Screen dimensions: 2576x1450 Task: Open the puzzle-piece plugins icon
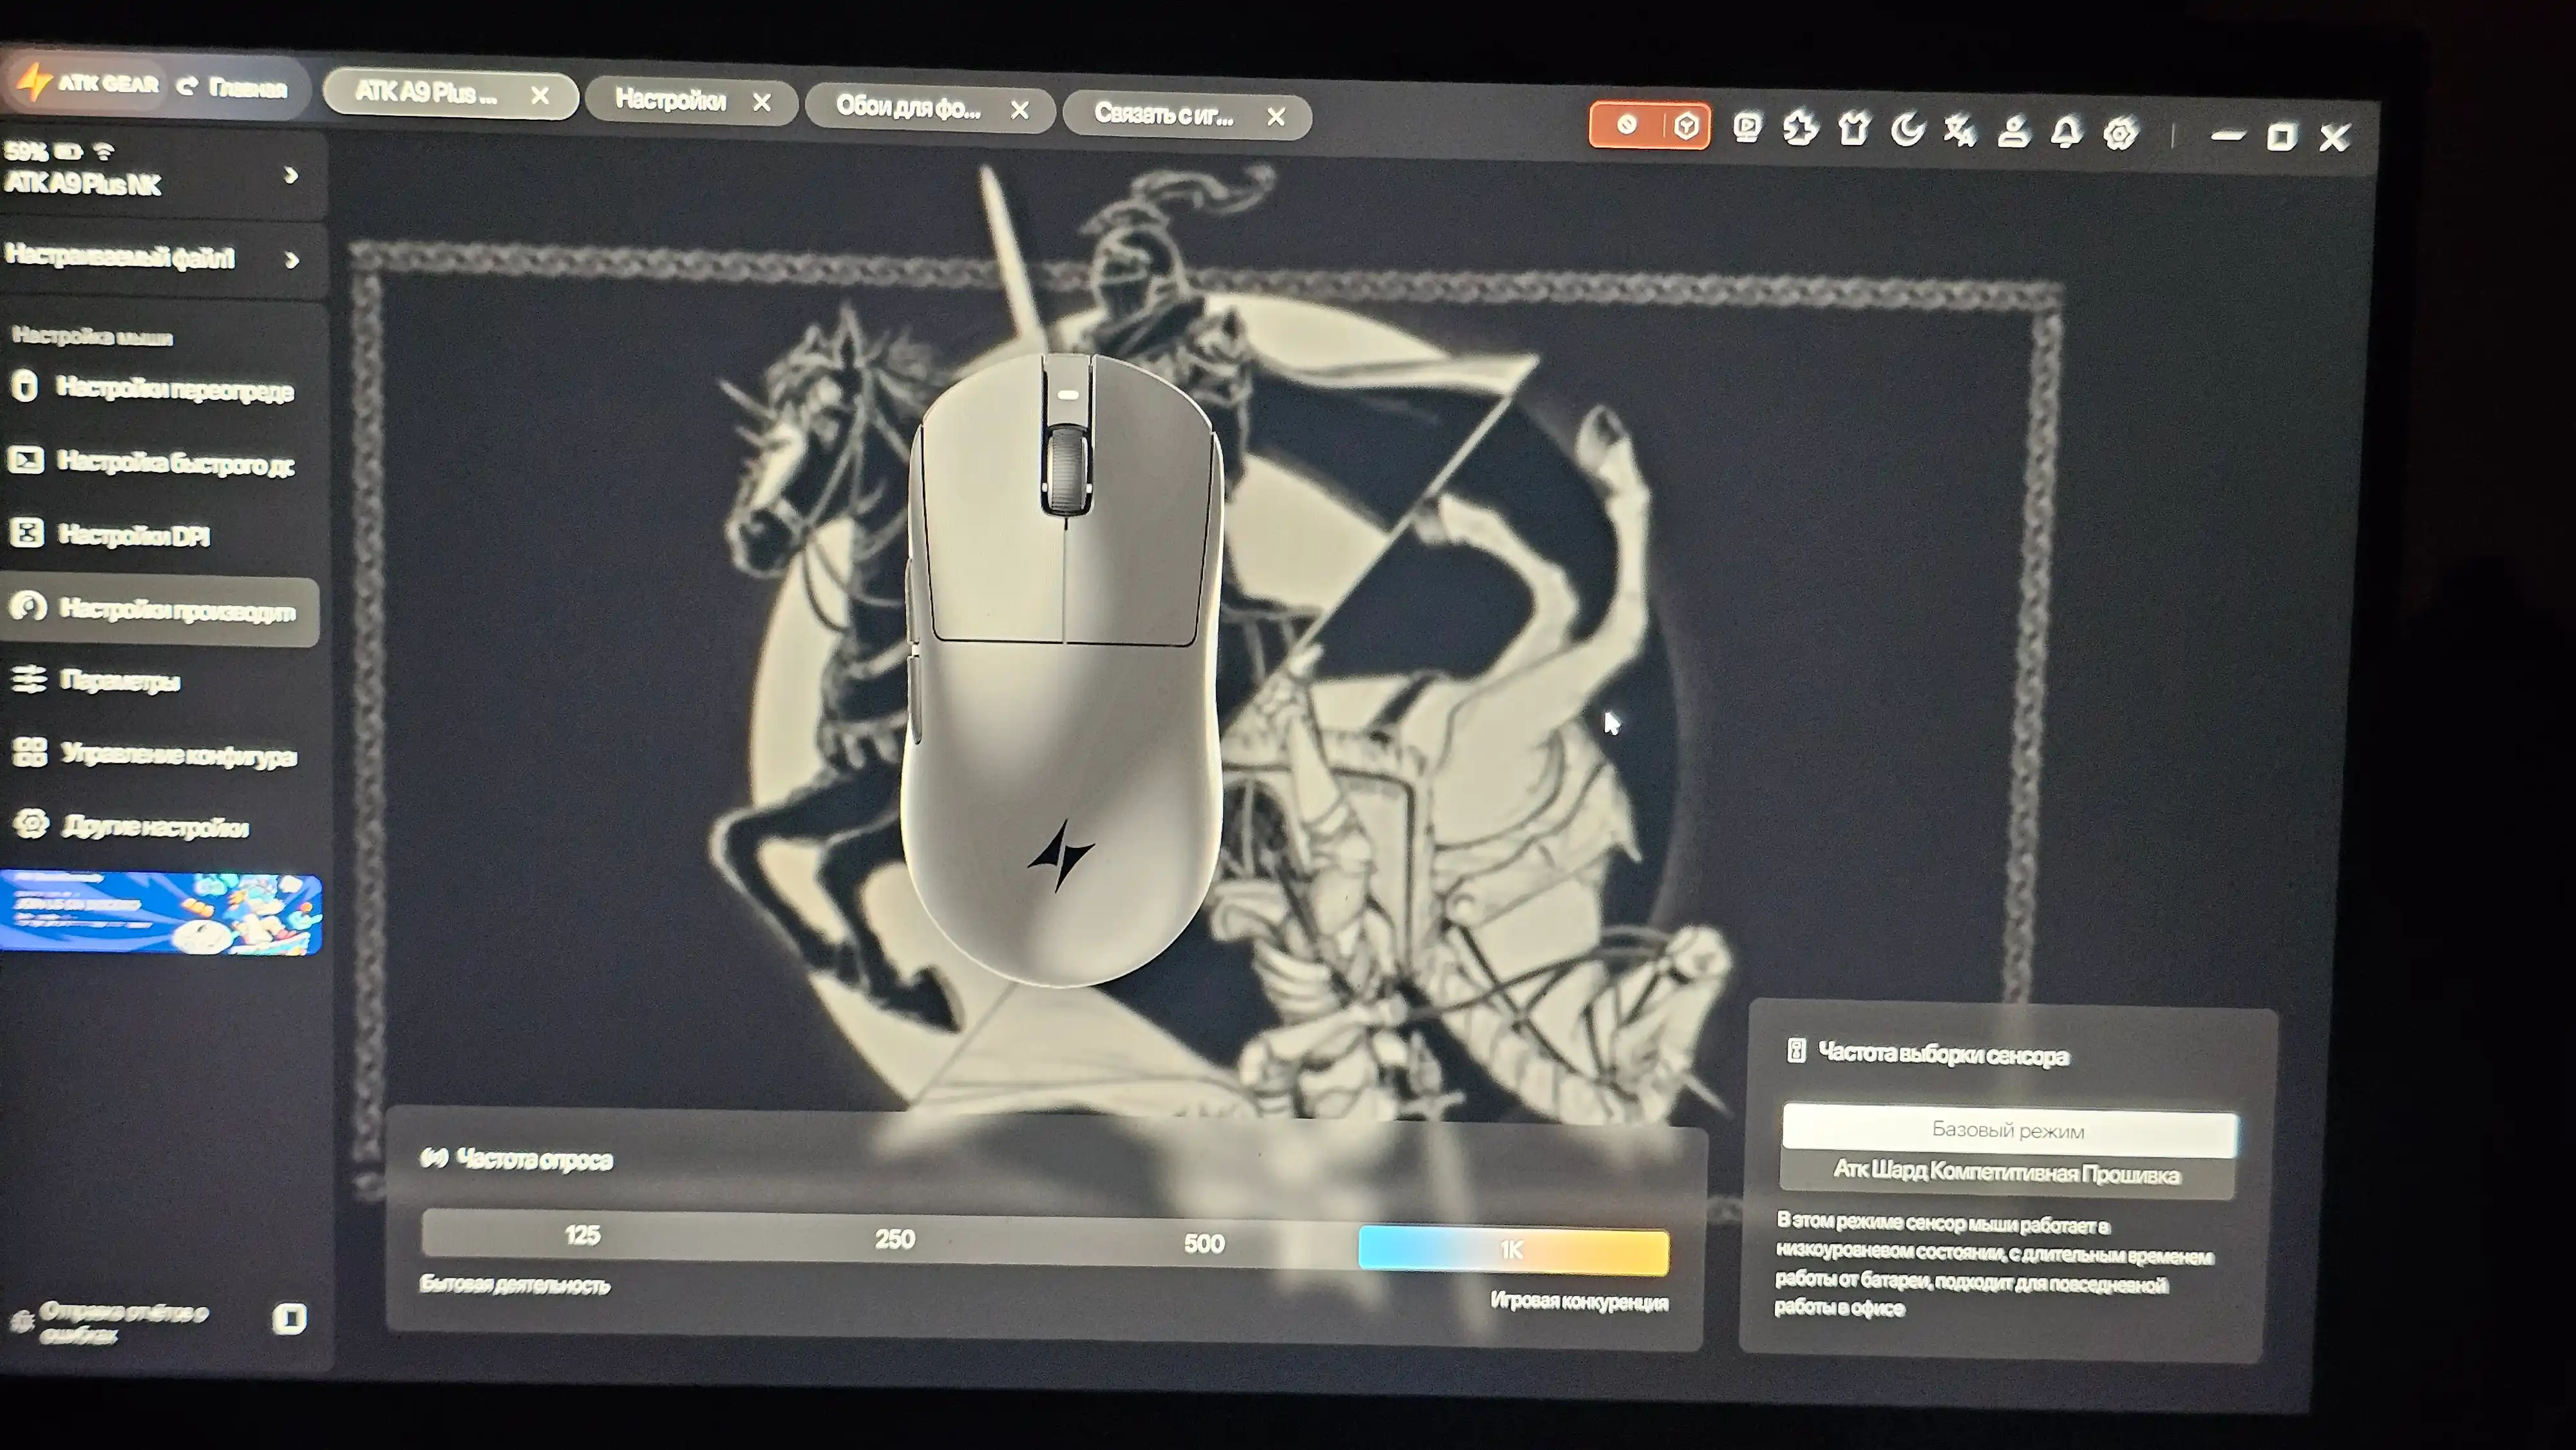click(1800, 129)
